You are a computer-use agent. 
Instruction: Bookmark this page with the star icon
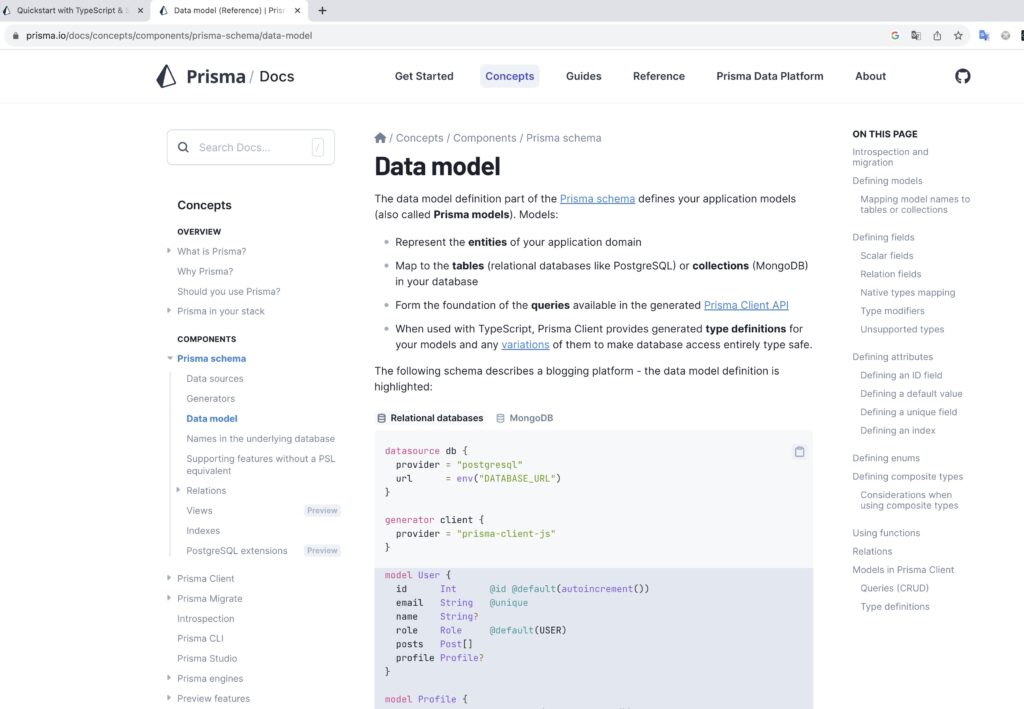[957, 34]
